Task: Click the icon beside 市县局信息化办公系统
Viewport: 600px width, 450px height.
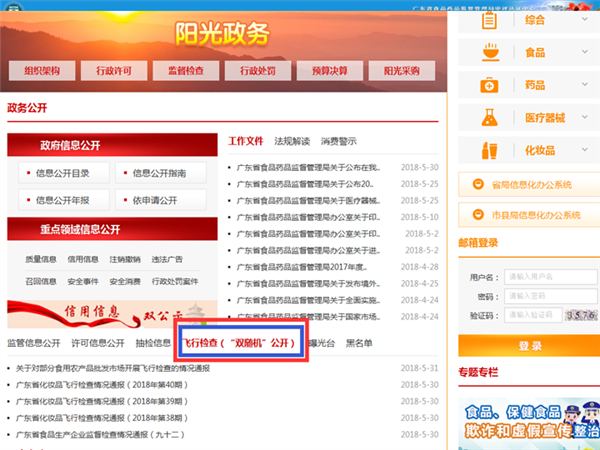Action: [x=476, y=215]
